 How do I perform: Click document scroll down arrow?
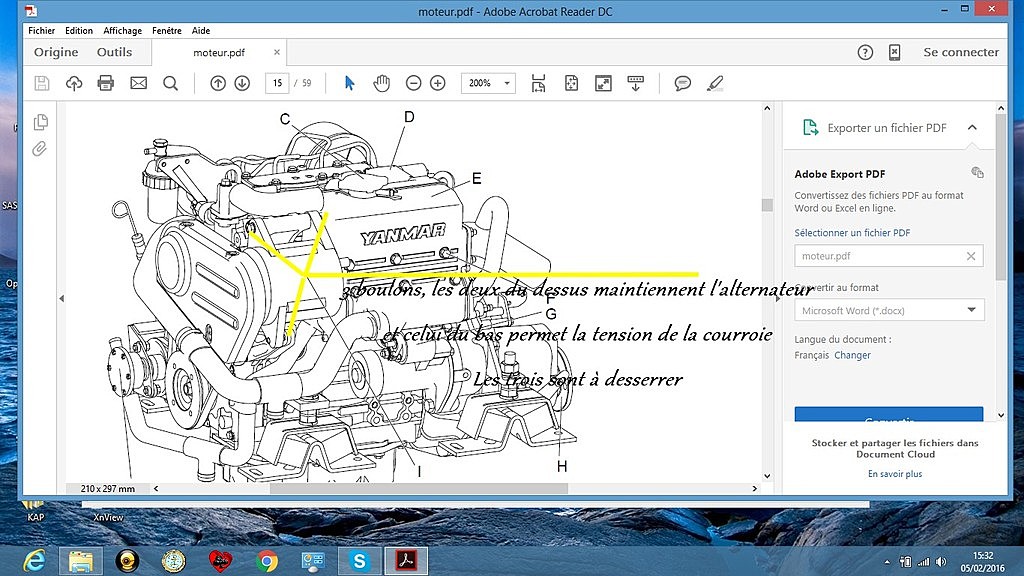coord(767,476)
